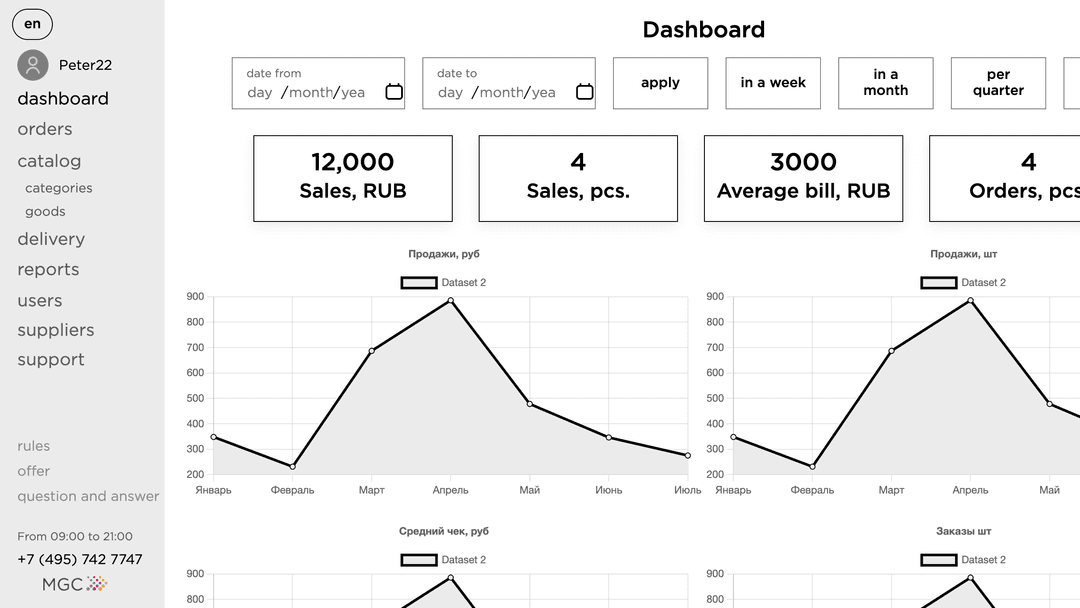1080x608 pixels.
Task: Click the Peter22 user avatar icon
Action: pos(33,65)
